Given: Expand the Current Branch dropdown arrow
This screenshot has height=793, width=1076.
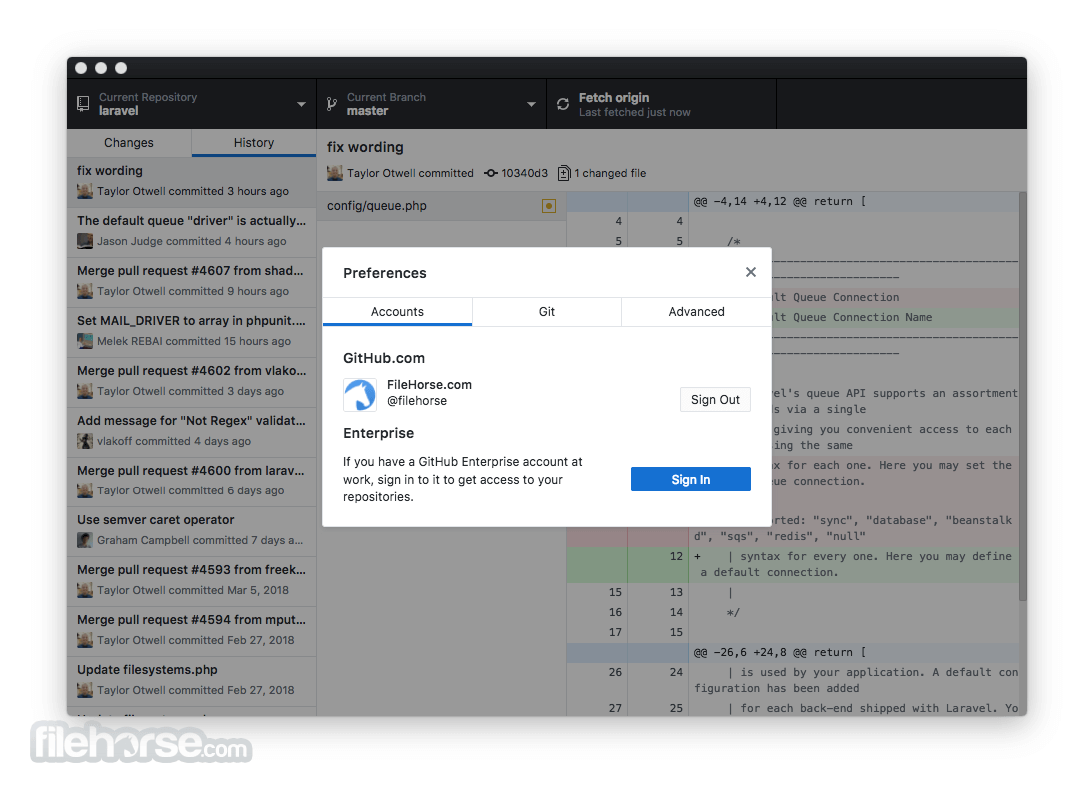Looking at the screenshot, I should pyautogui.click(x=531, y=104).
